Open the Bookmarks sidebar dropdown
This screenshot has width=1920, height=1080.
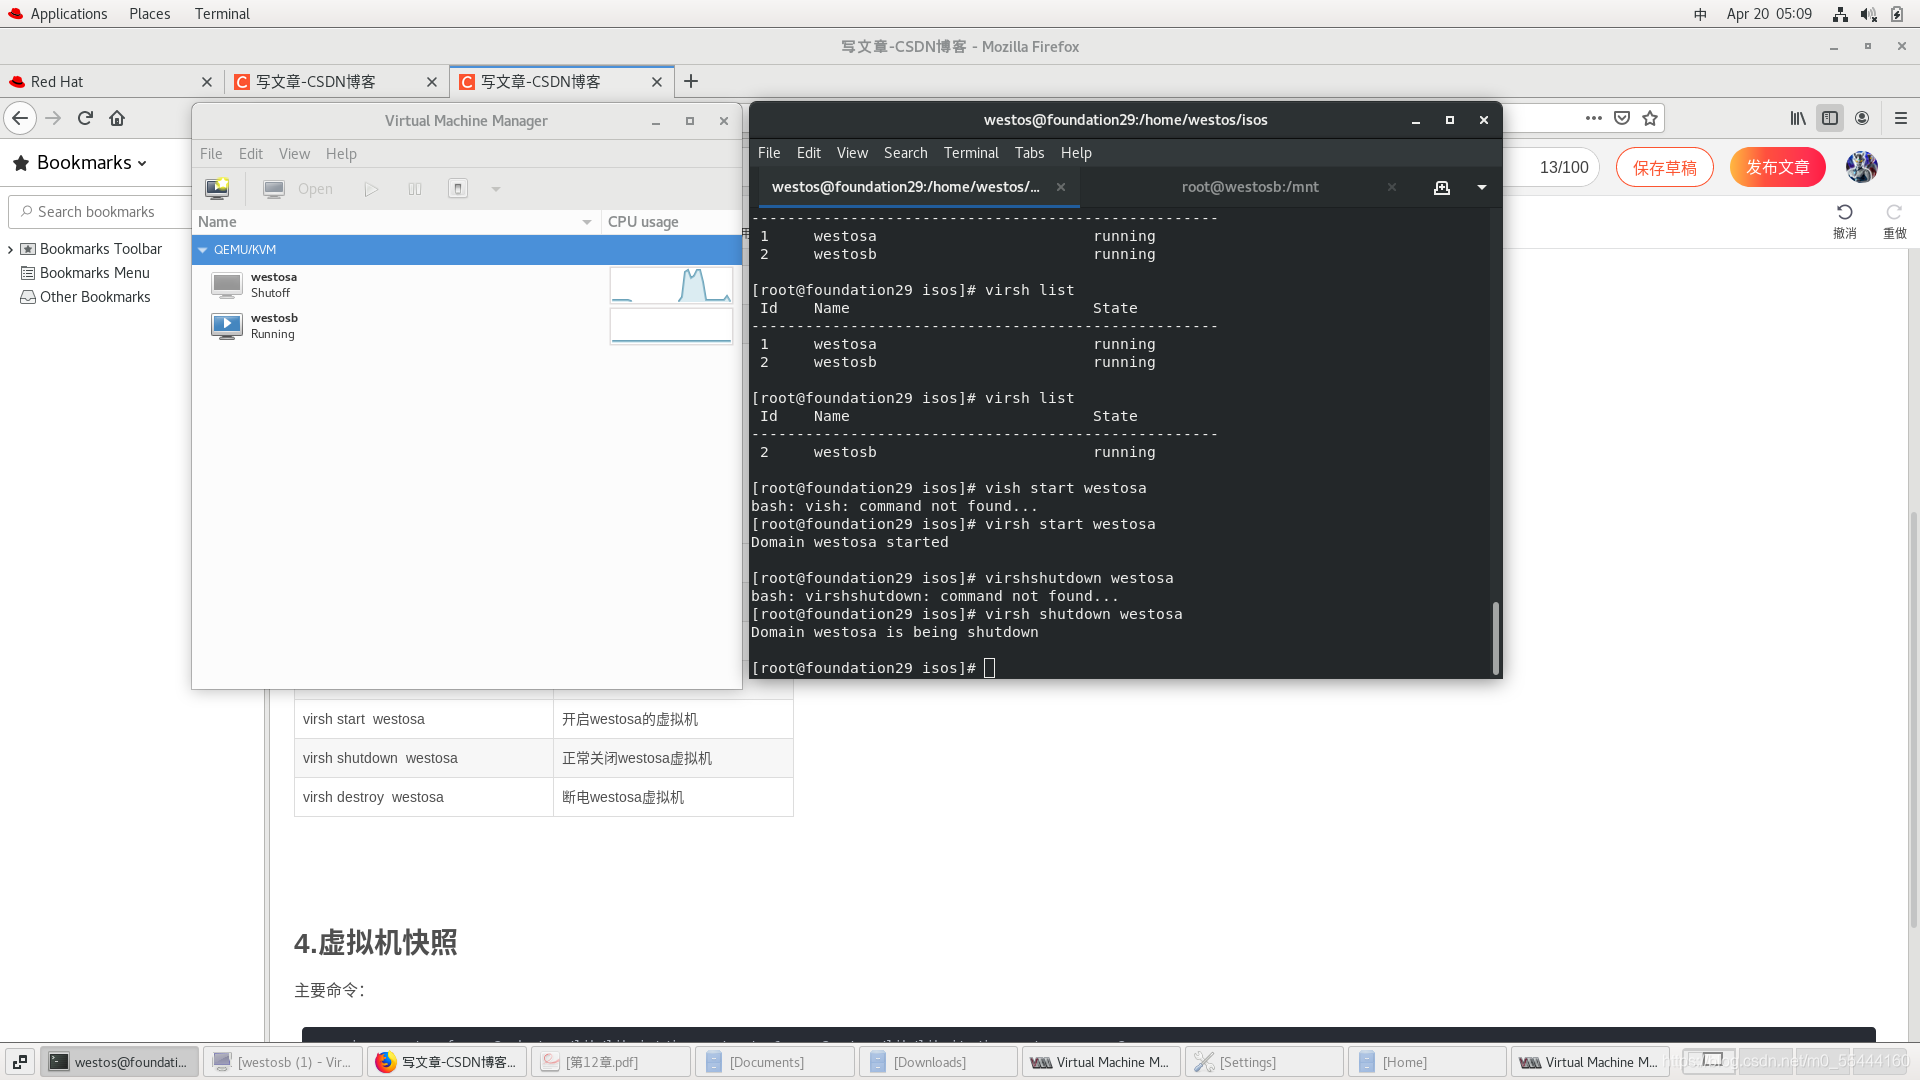coord(91,163)
